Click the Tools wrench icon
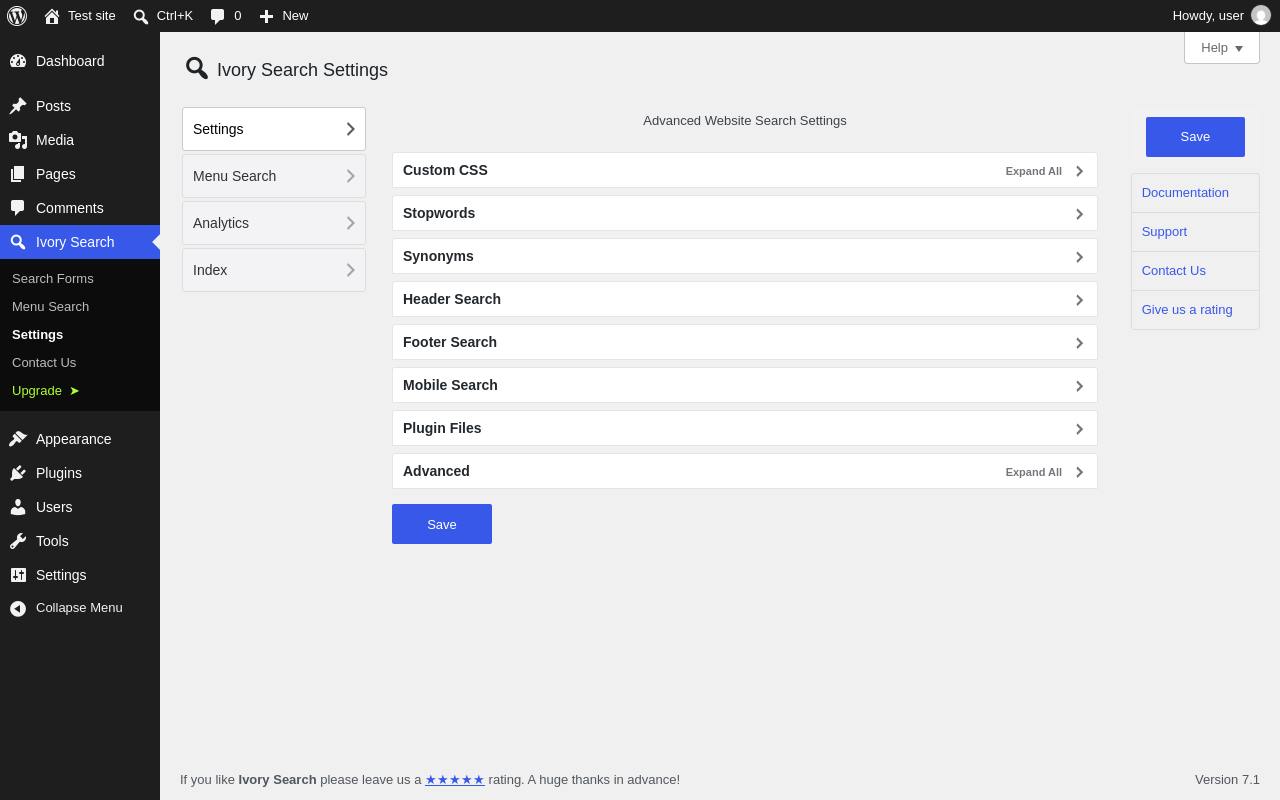The width and height of the screenshot is (1280, 800). tap(18, 541)
